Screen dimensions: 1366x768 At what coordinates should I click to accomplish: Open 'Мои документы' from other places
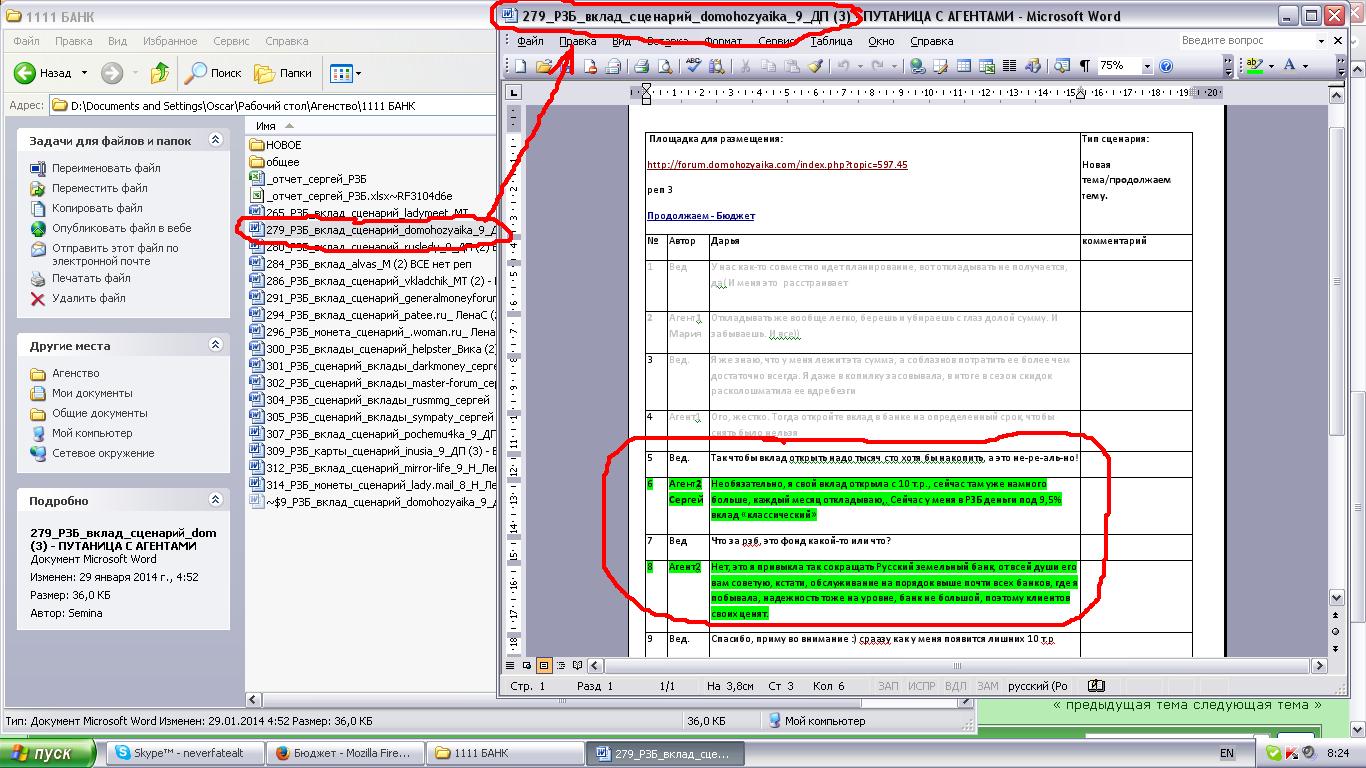[x=92, y=393]
